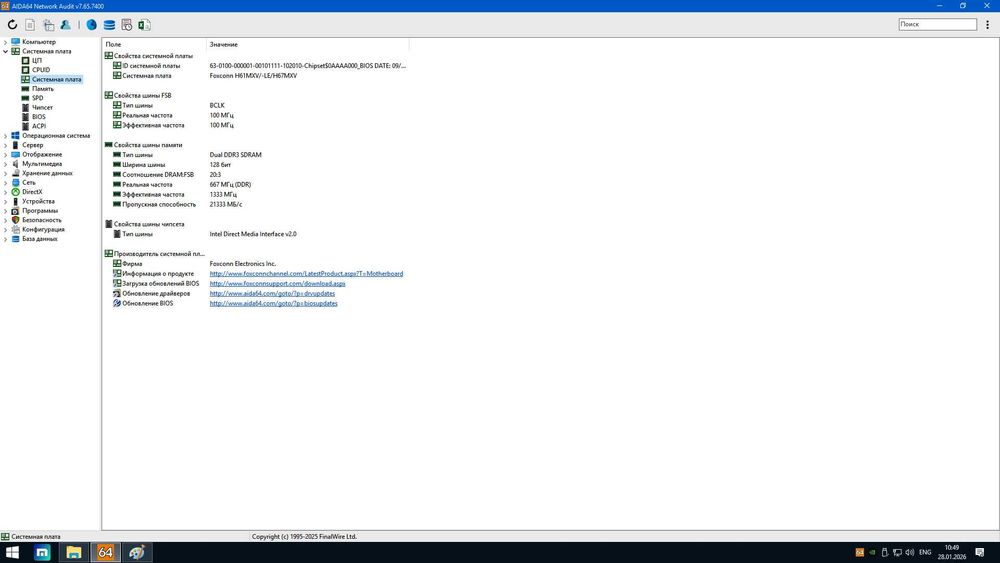Open the foxconnchannel.com product info link
Image resolution: width=1000 pixels, height=563 pixels.
pyautogui.click(x=306, y=274)
